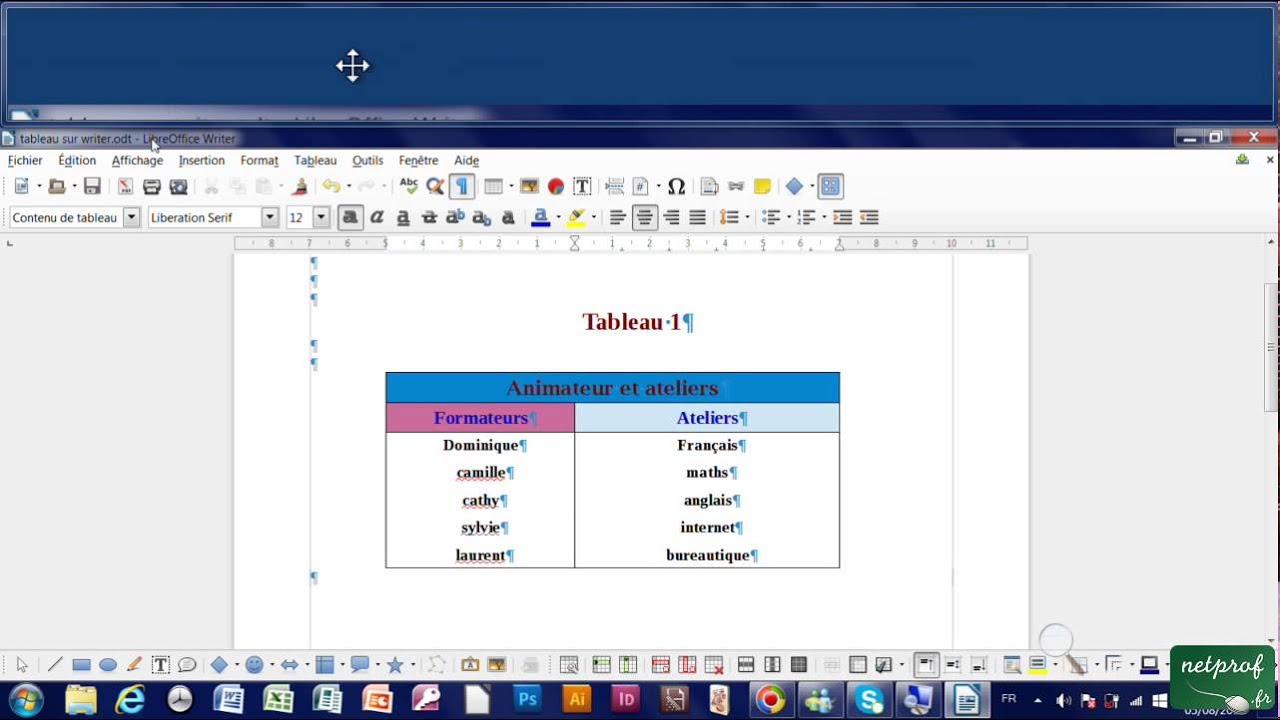Toggle italic formatting
The image size is (1280, 720).
point(377,217)
